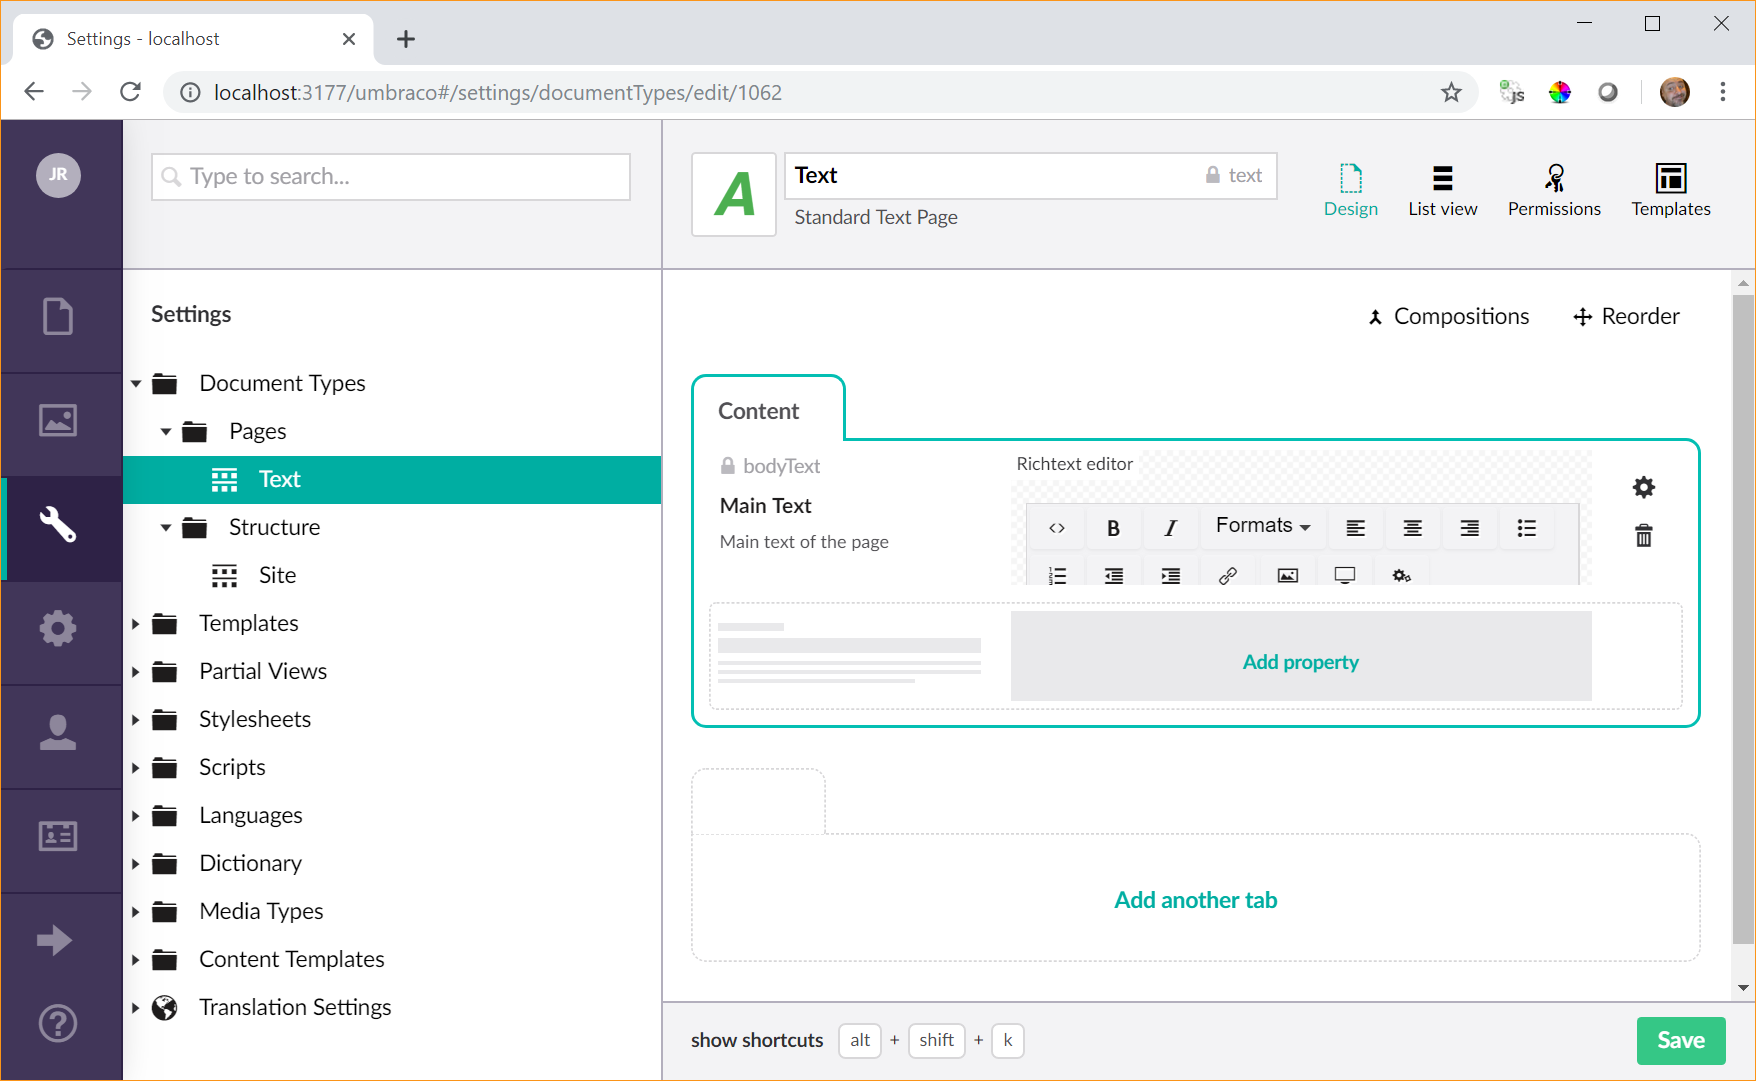The width and height of the screenshot is (1756, 1081).
Task: Expand the Dictionary folder arrow
Action: pos(136,864)
